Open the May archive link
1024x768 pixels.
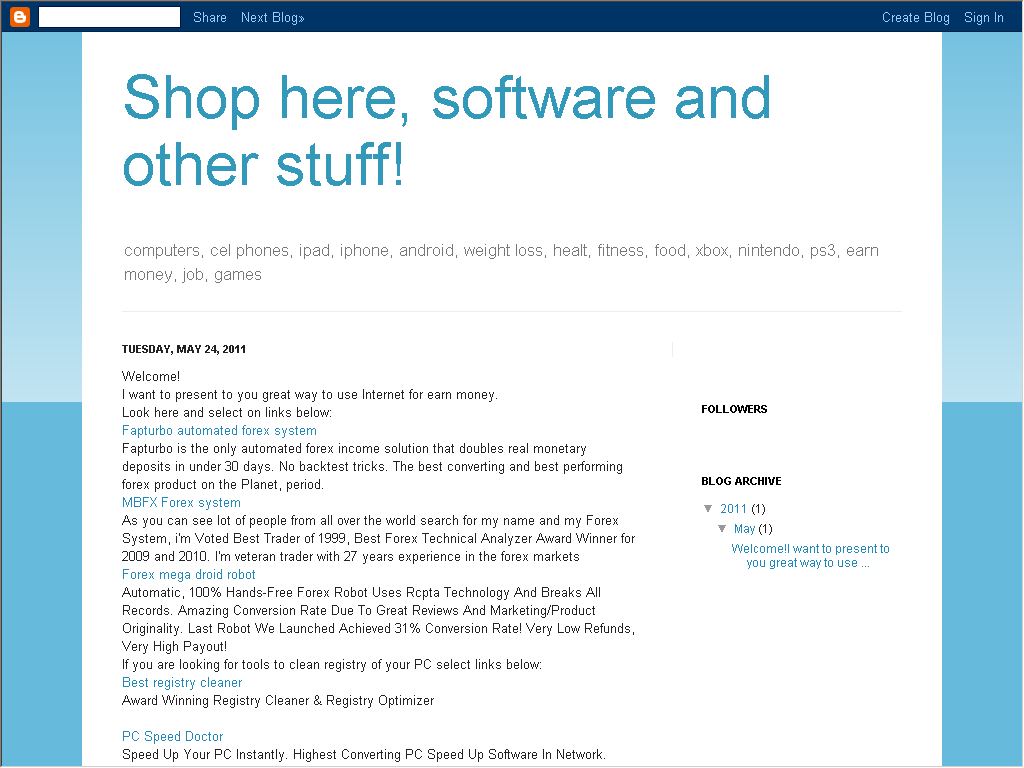point(744,528)
